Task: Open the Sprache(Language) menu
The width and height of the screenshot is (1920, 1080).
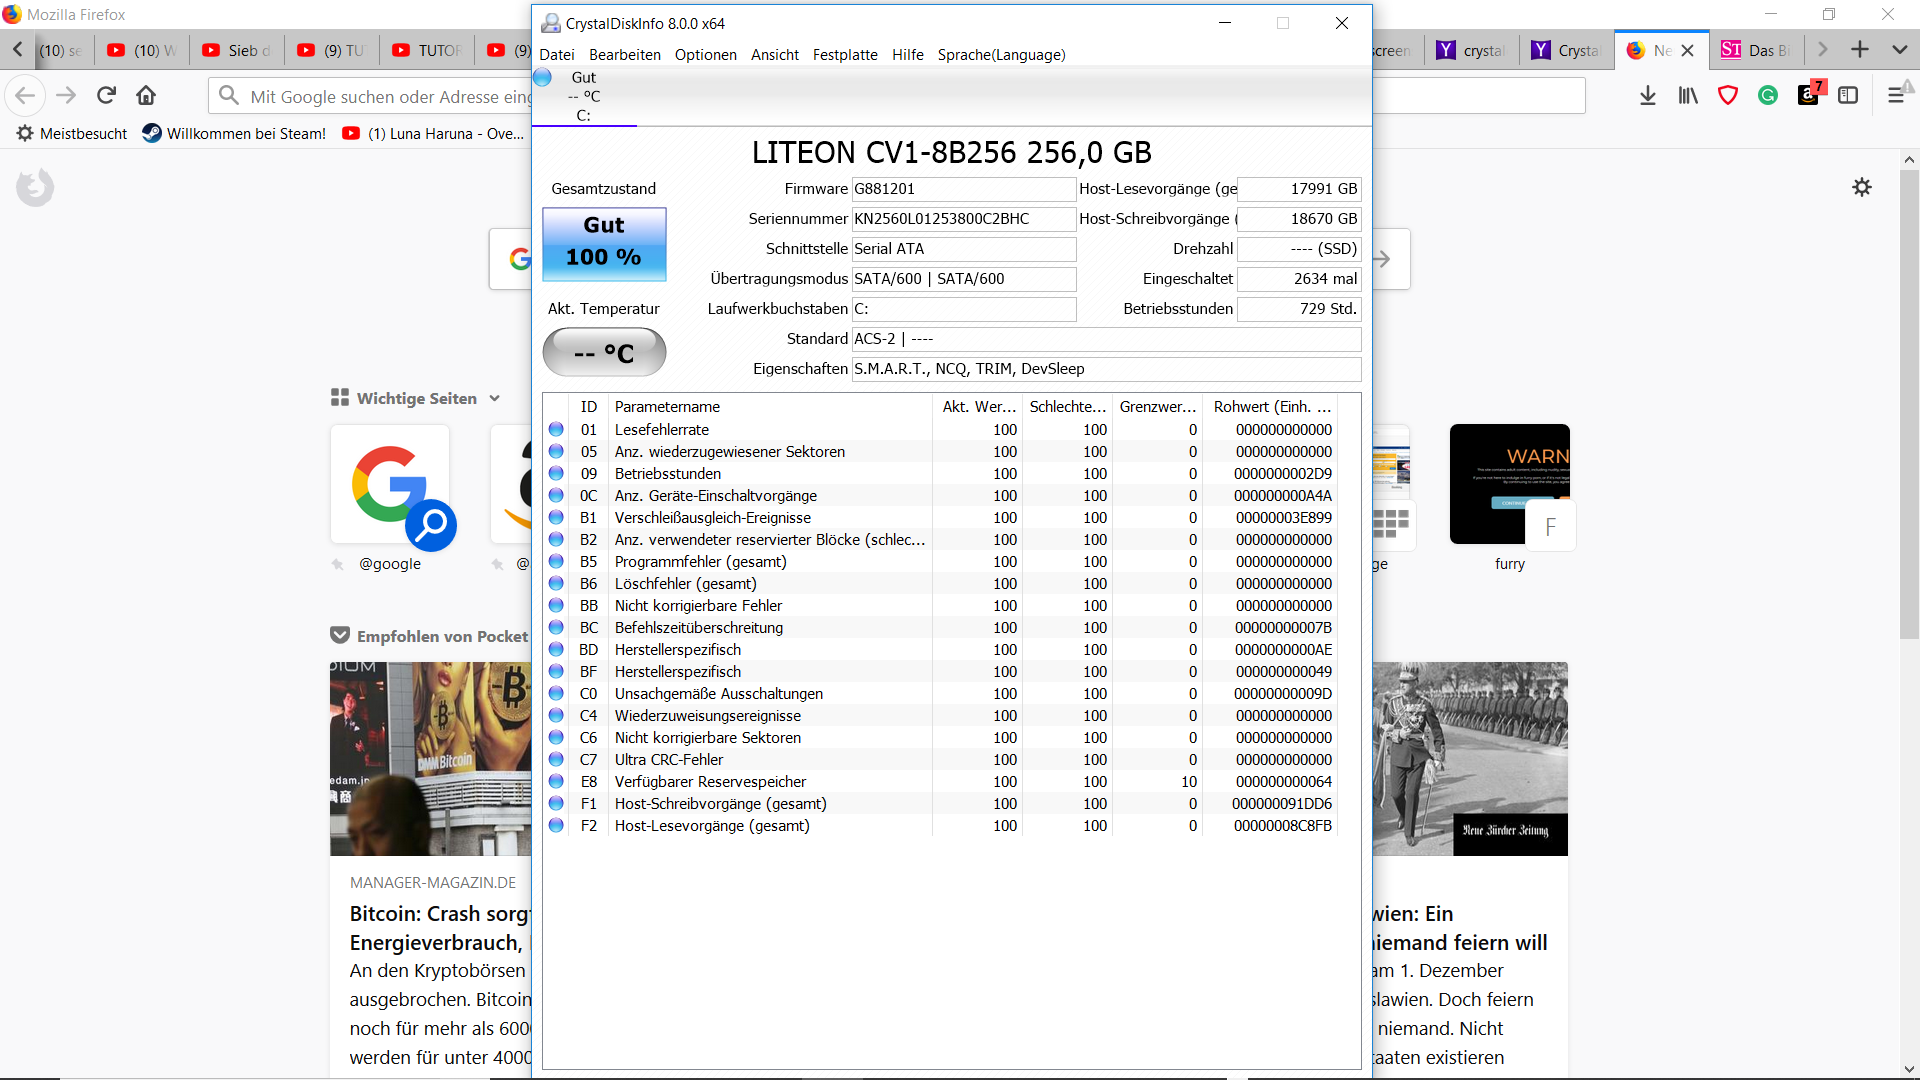Action: (1001, 55)
